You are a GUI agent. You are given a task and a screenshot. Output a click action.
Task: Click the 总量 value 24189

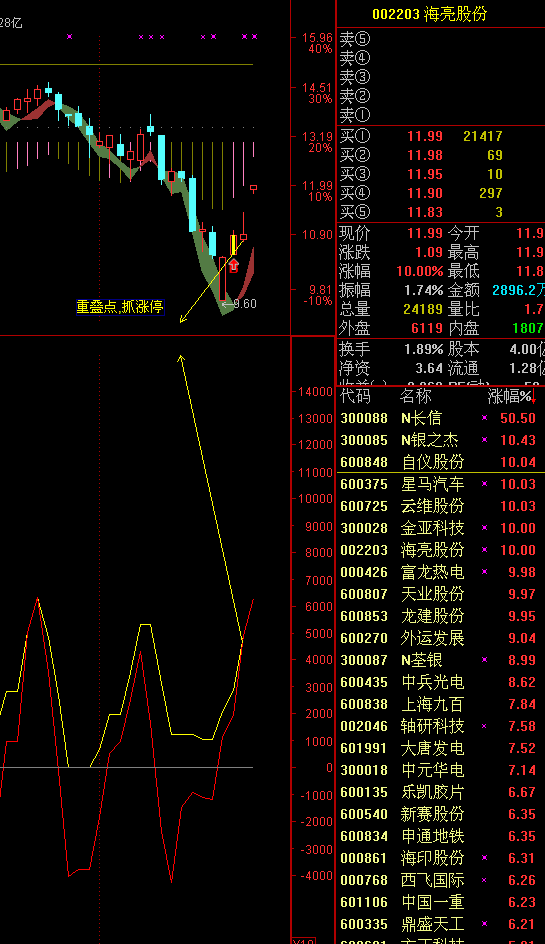coord(423,309)
